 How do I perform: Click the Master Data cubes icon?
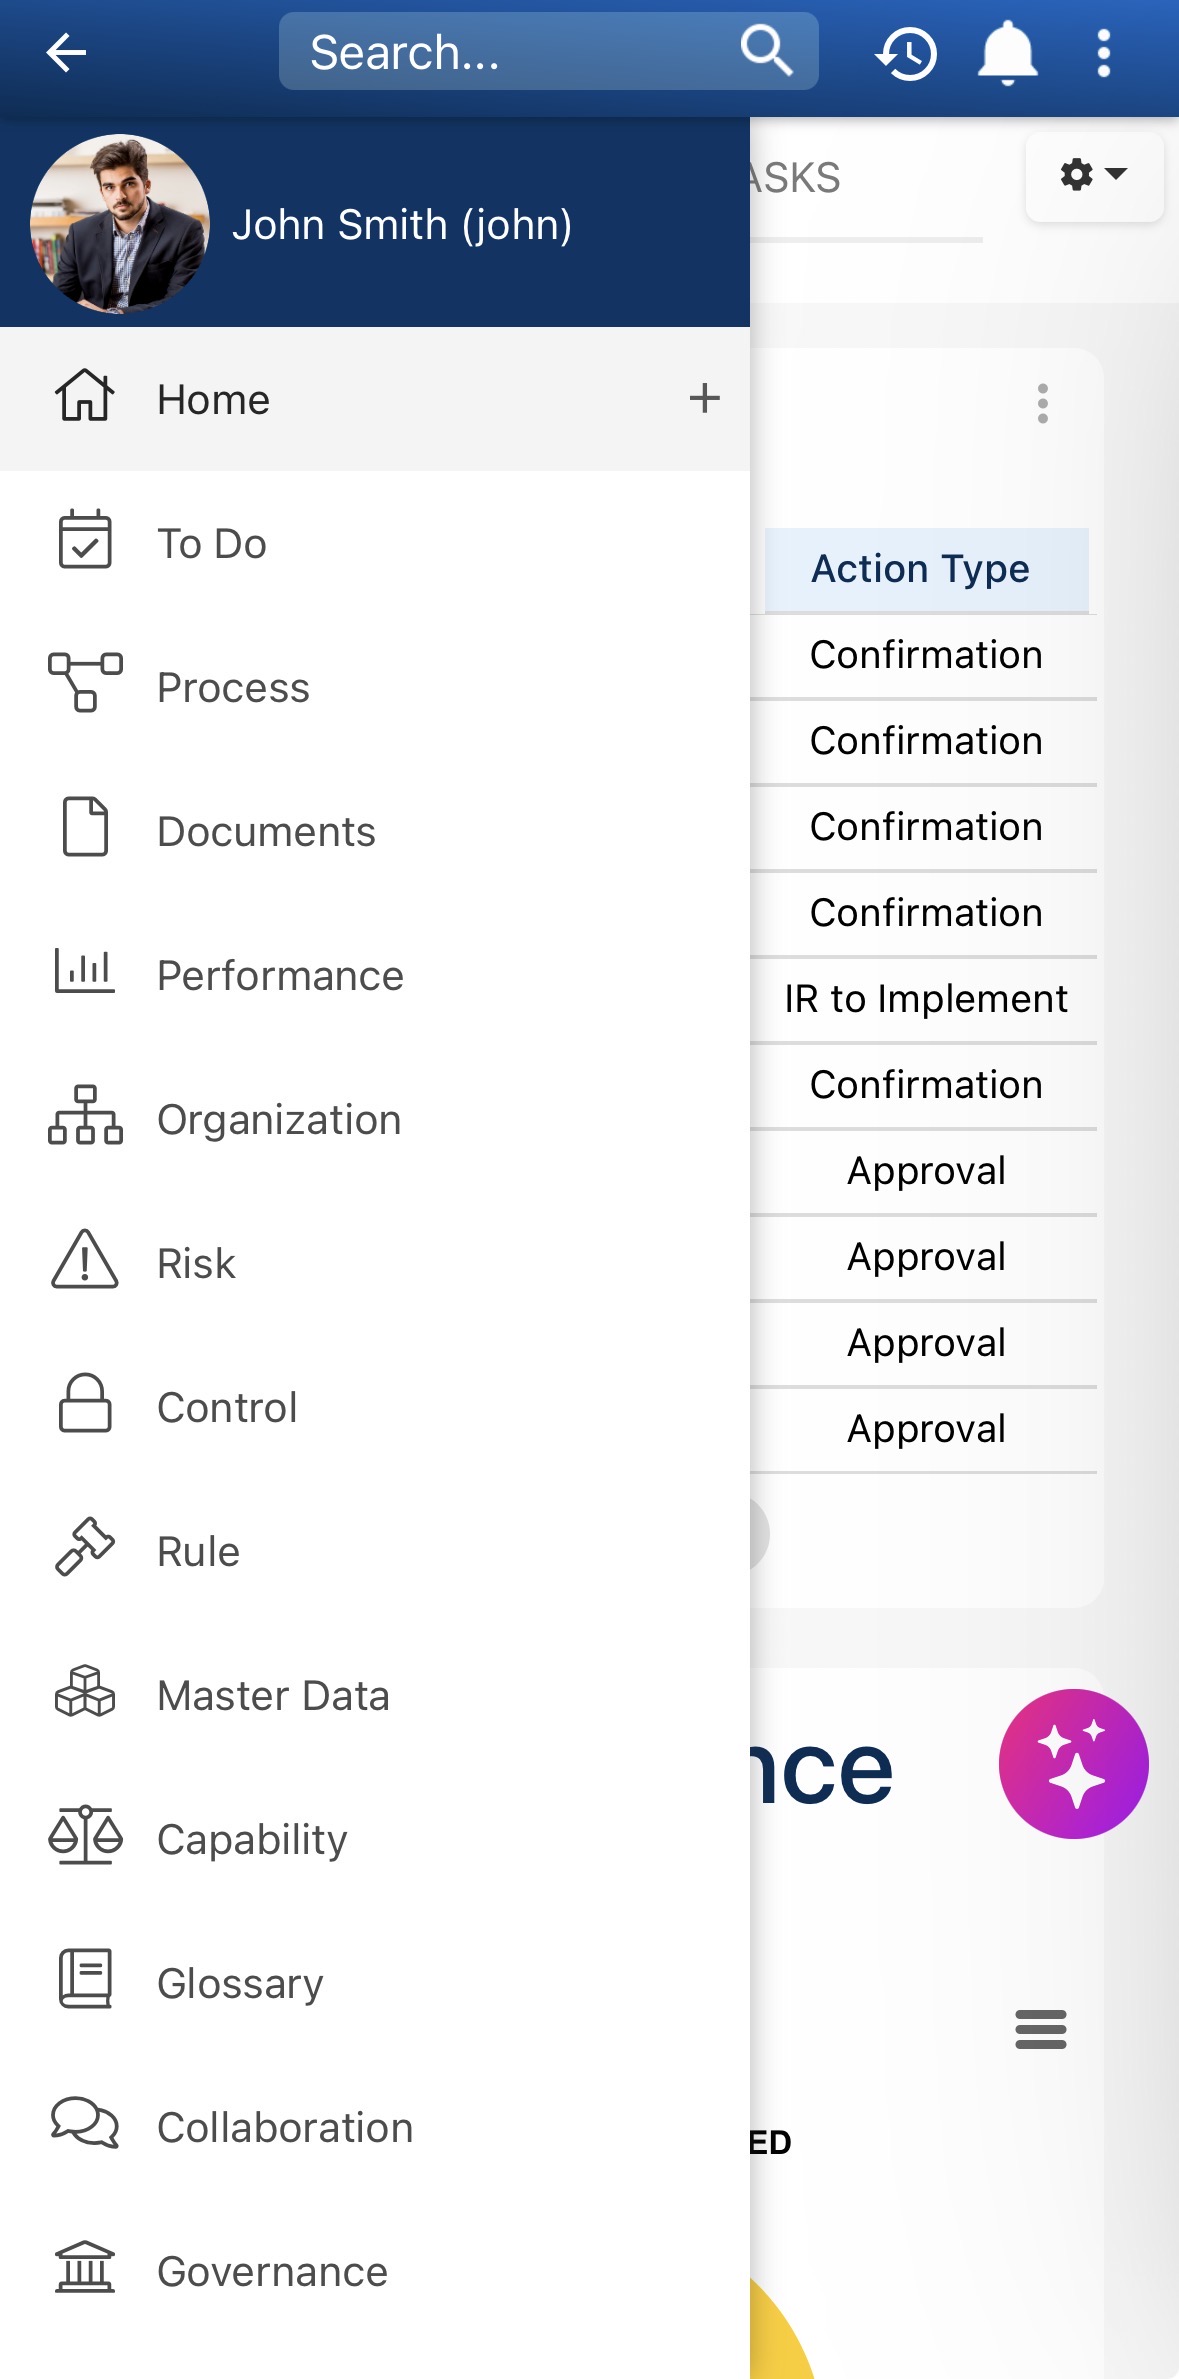(85, 1694)
